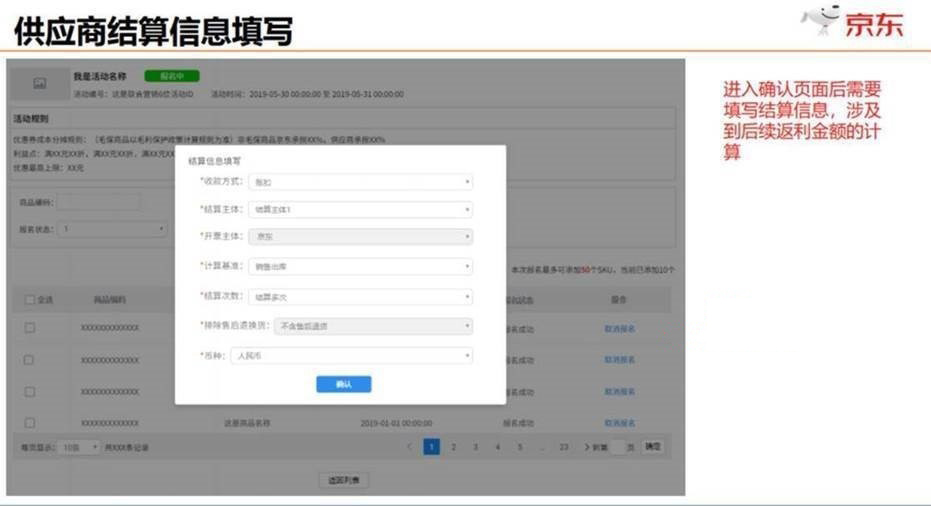The width and height of the screenshot is (931, 506).
Task: Open the 计算基准 dropdown
Action: pos(360,266)
